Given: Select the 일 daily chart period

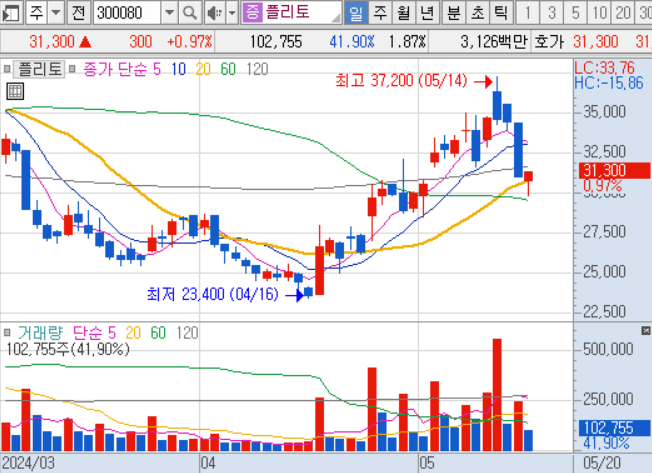Looking at the screenshot, I should (356, 13).
